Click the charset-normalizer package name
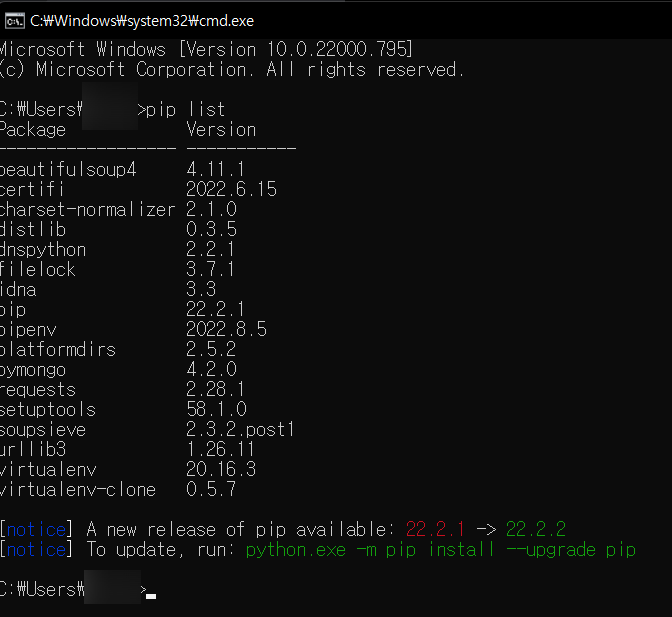Viewport: 672px width, 617px height. pos(88,210)
